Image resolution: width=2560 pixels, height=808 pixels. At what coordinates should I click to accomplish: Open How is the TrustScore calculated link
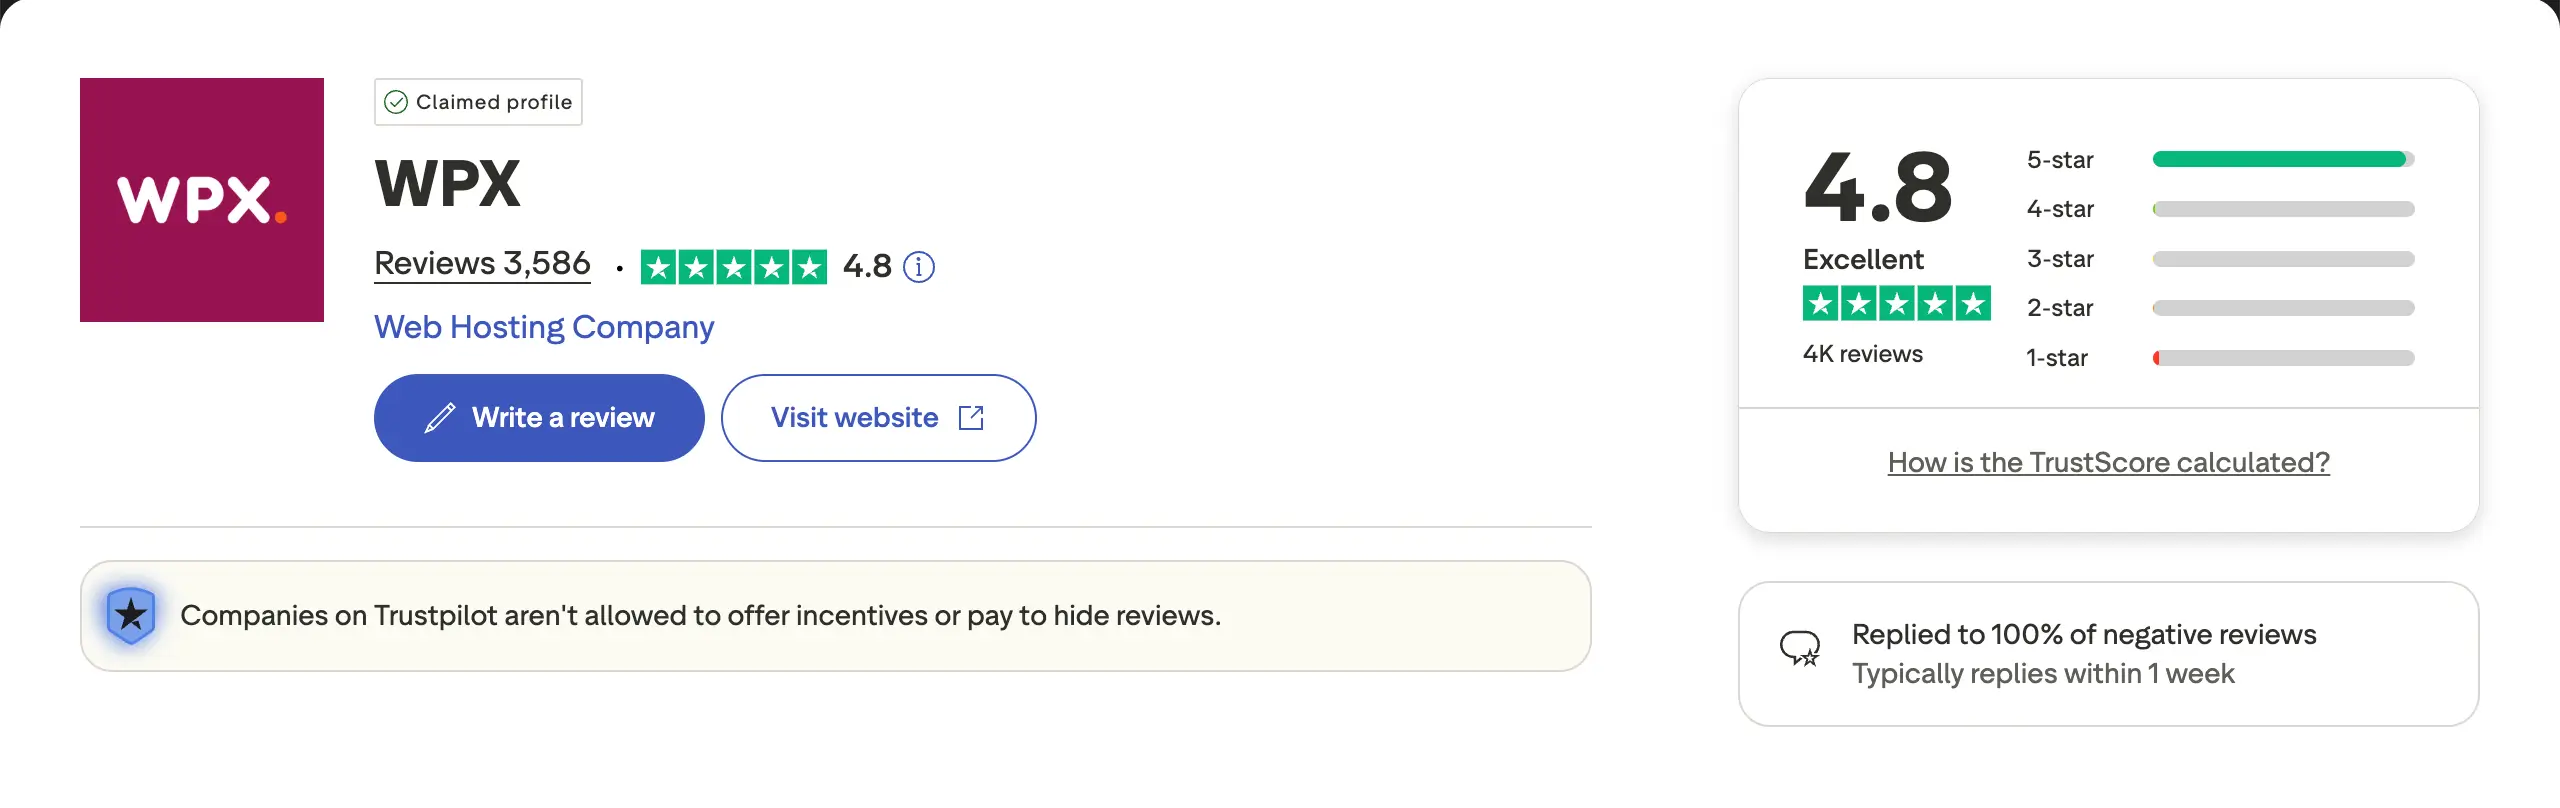pos(2108,462)
